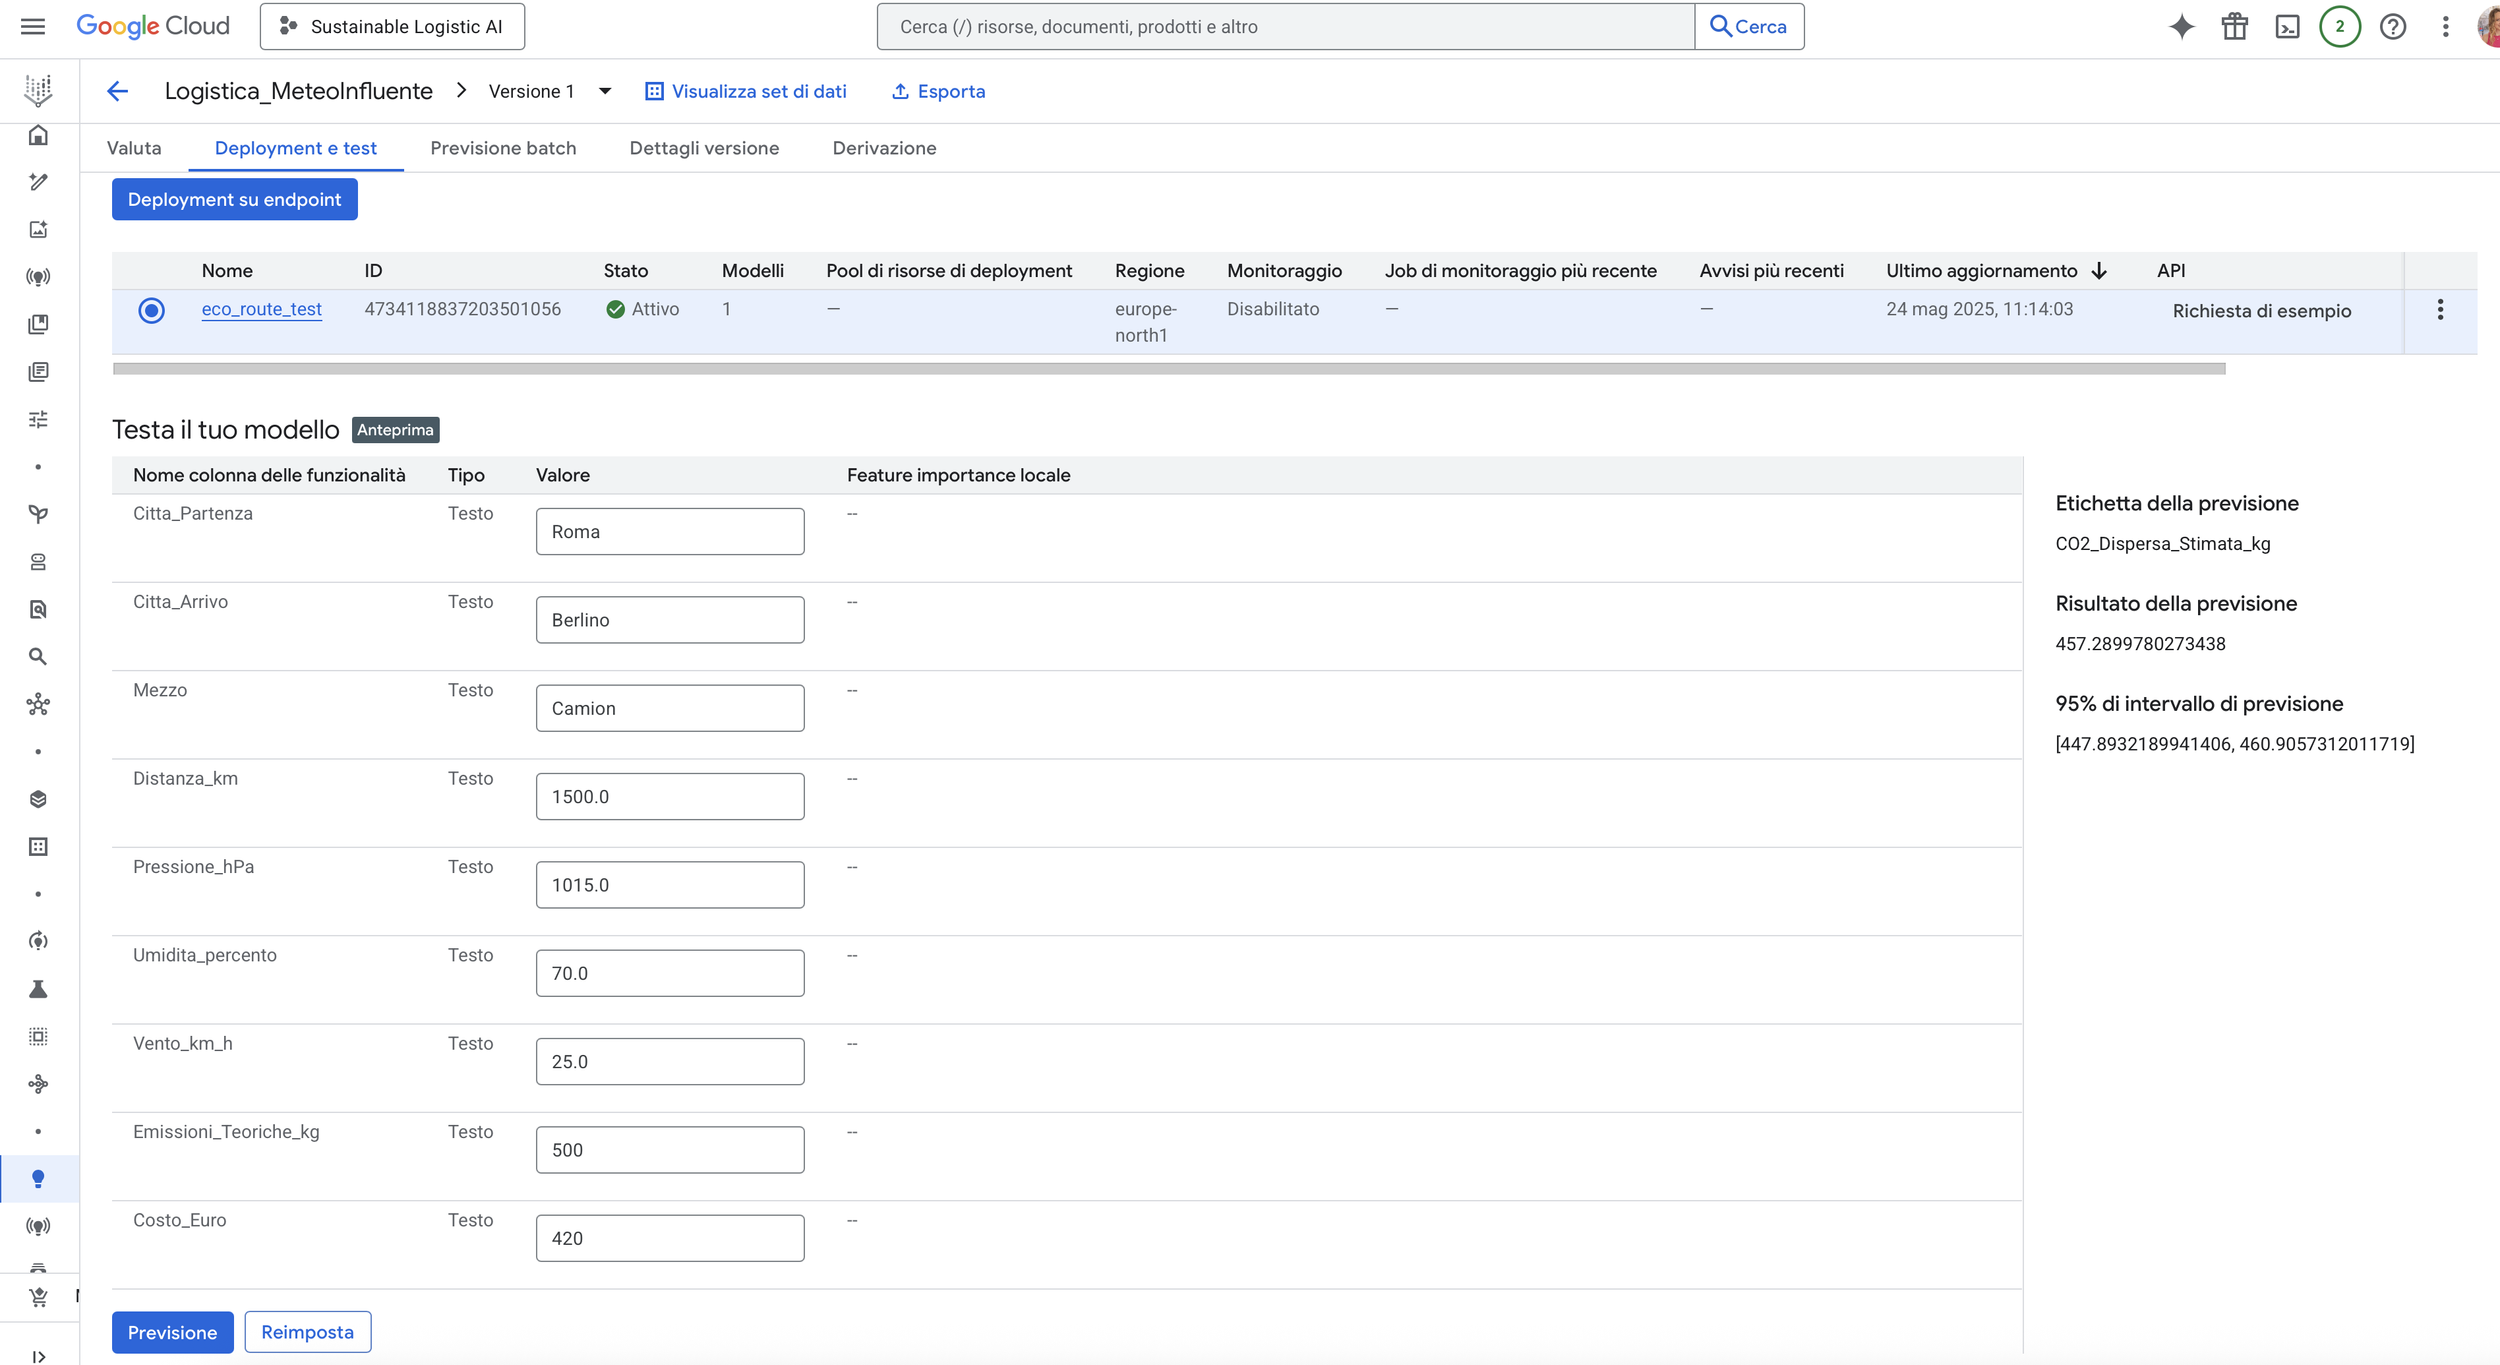Open the main hamburger navigation menu
Image resolution: width=2500 pixels, height=1365 pixels.
pos(33,26)
